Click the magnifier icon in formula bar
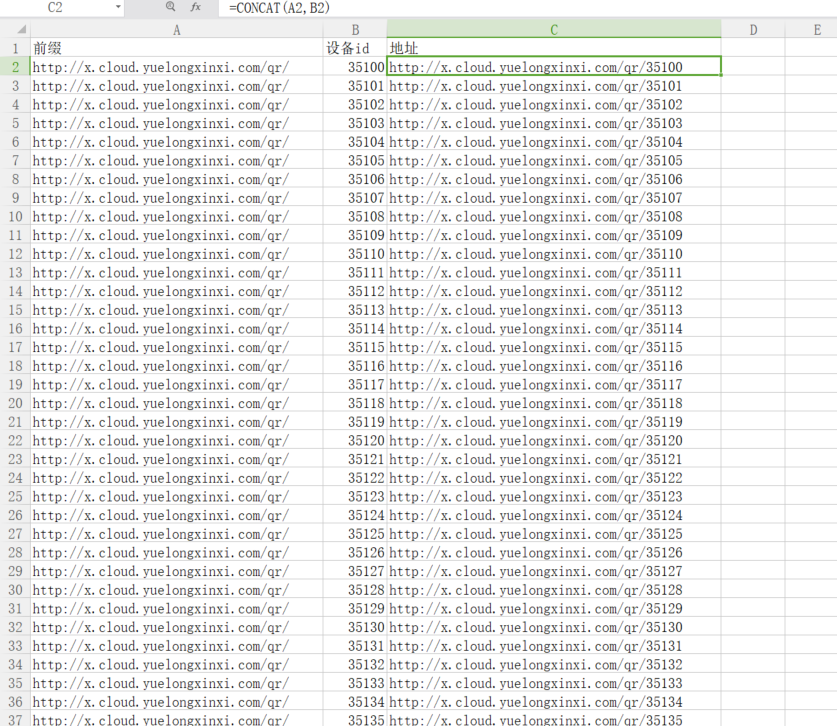Image resolution: width=837 pixels, height=726 pixels. click(170, 7)
